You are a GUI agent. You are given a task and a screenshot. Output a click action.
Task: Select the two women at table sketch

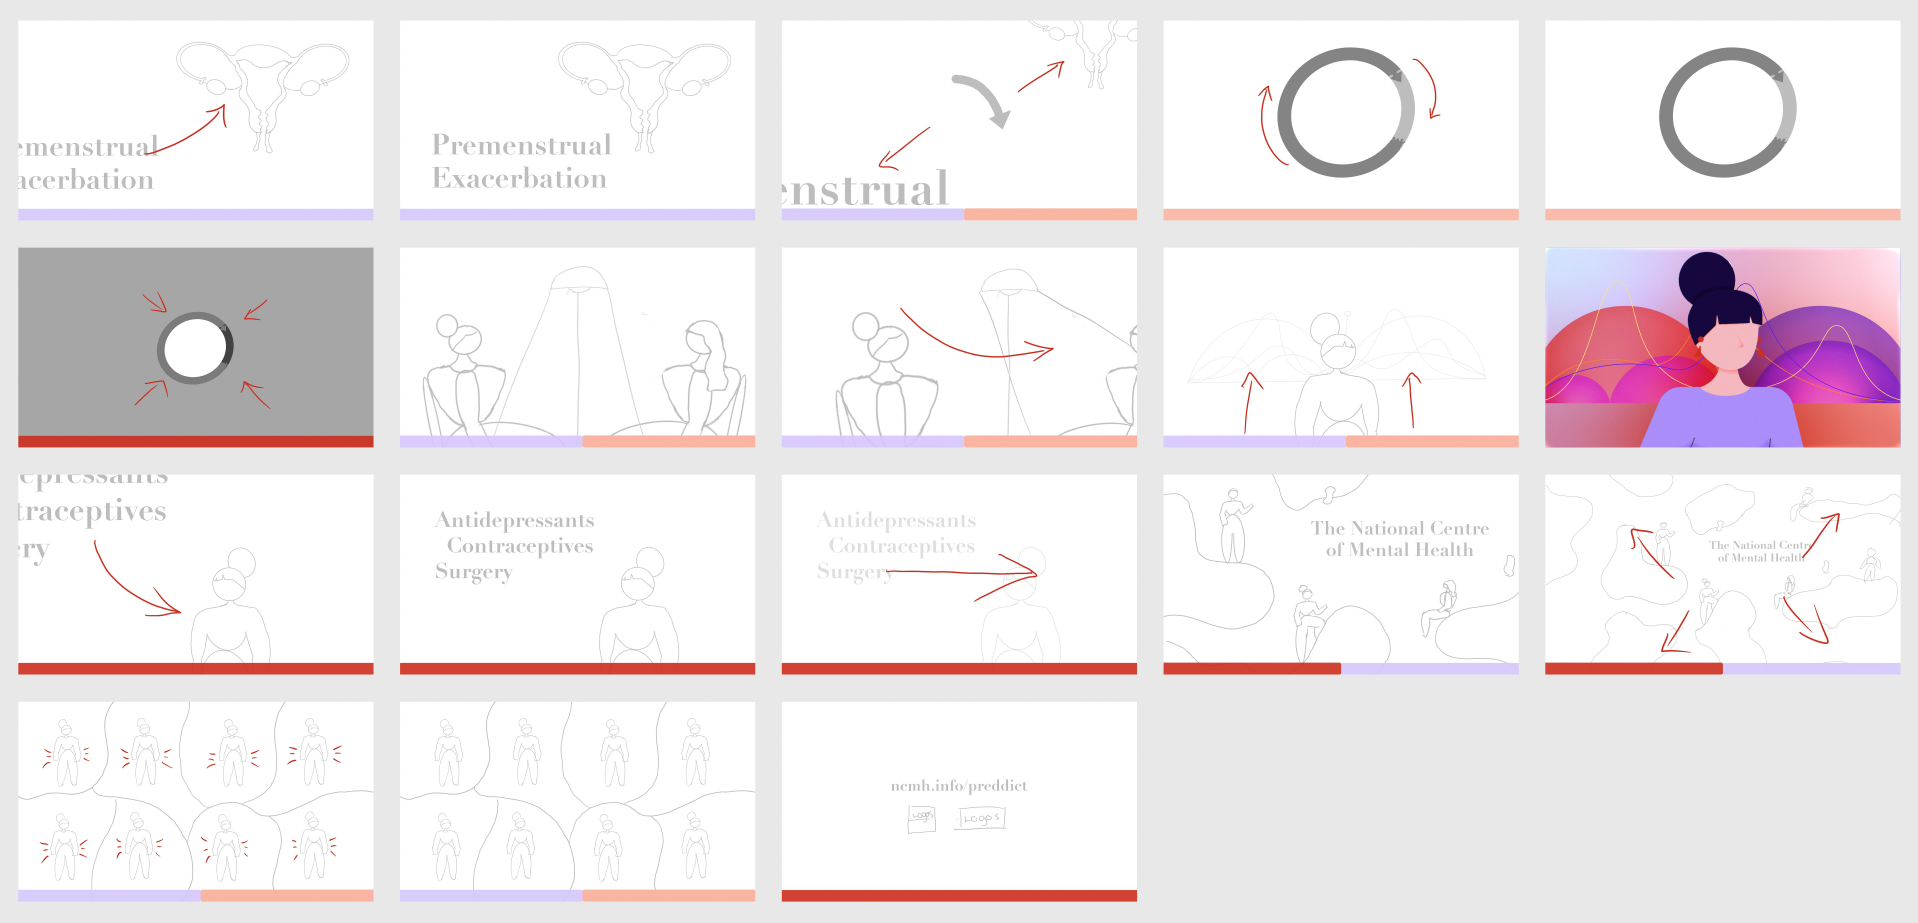click(x=577, y=347)
